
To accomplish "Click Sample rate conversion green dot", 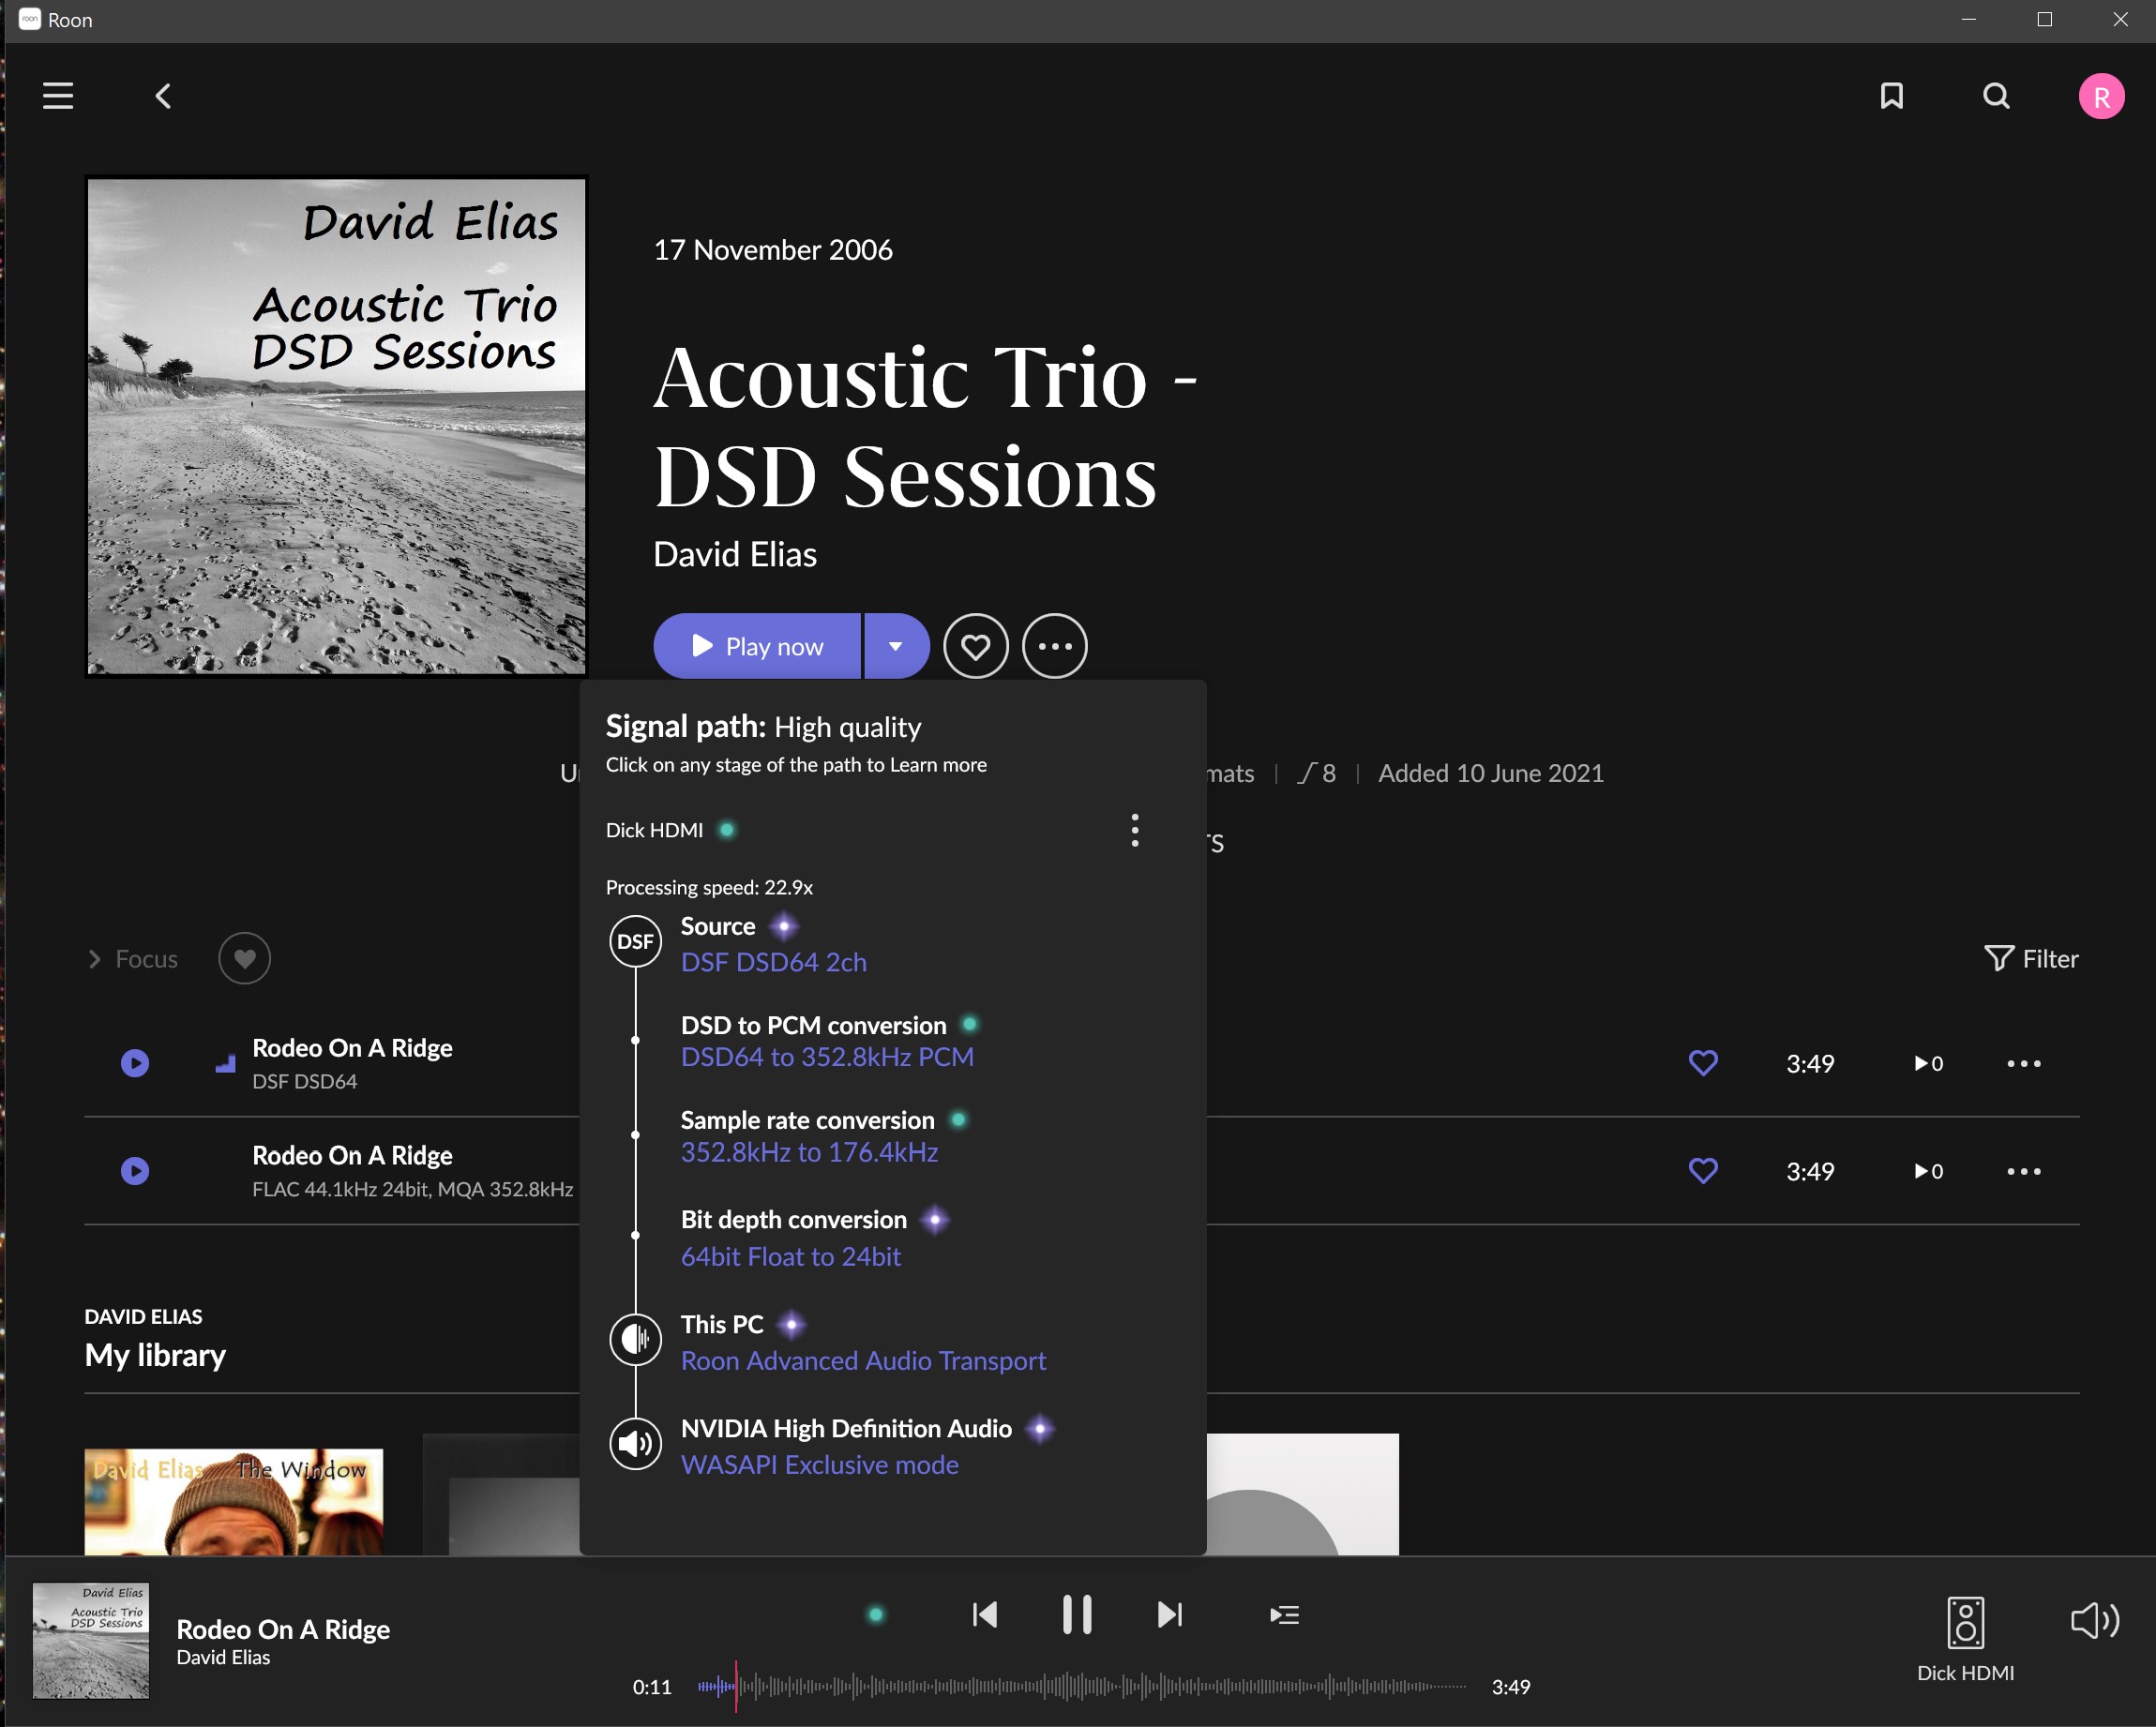I will click(x=958, y=1119).
